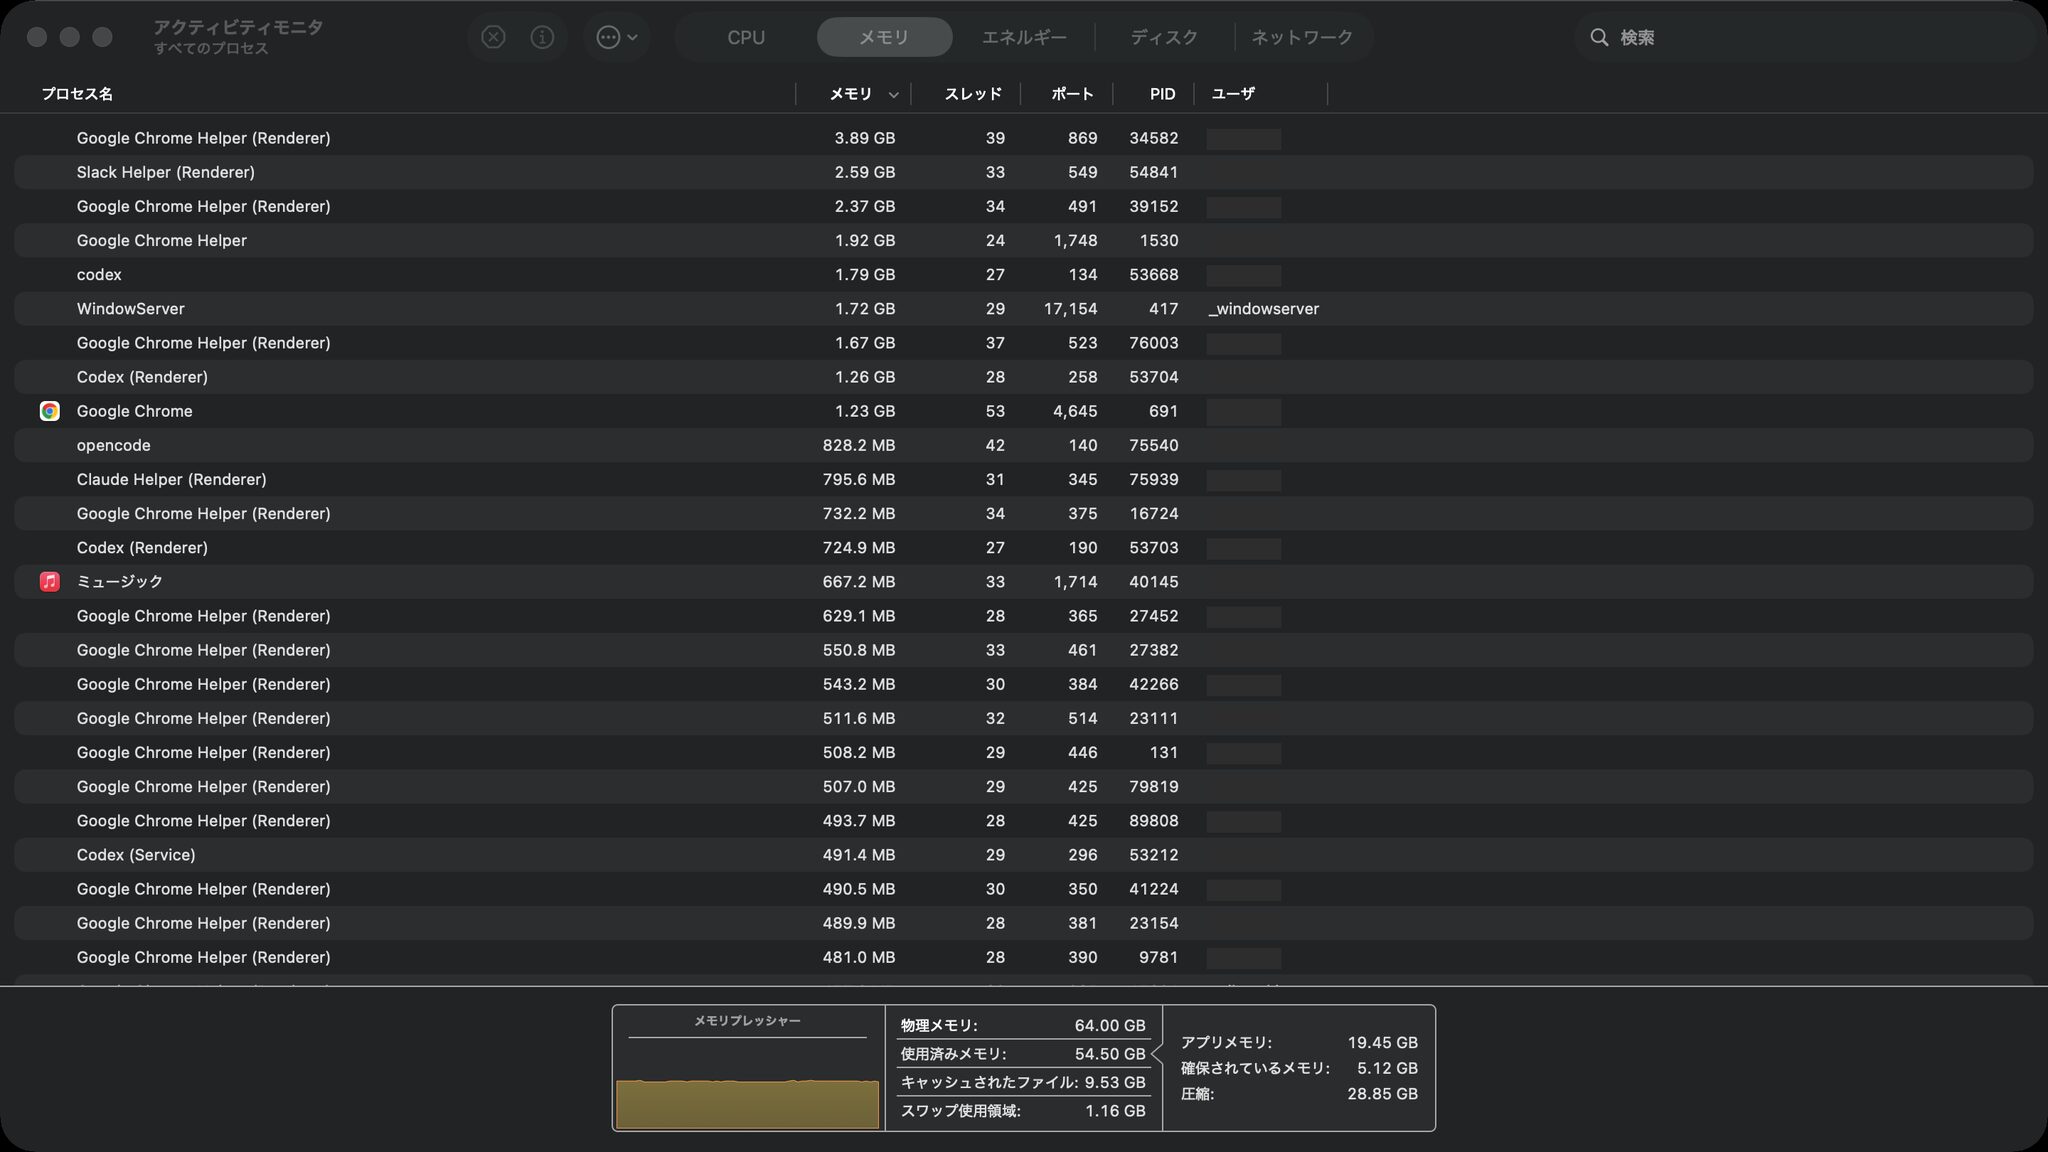Sort by the スレッド column header
The width and height of the screenshot is (2048, 1152).
(x=973, y=94)
